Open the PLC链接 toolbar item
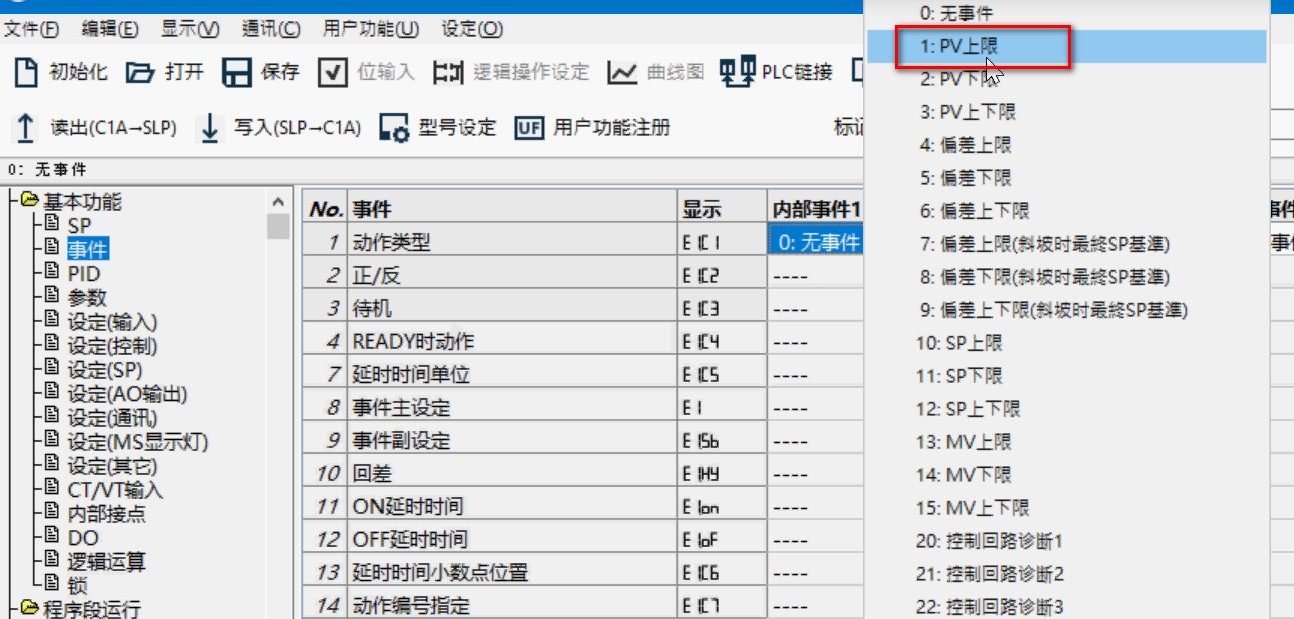Screen dimensions: 1294x619 click(x=737, y=72)
